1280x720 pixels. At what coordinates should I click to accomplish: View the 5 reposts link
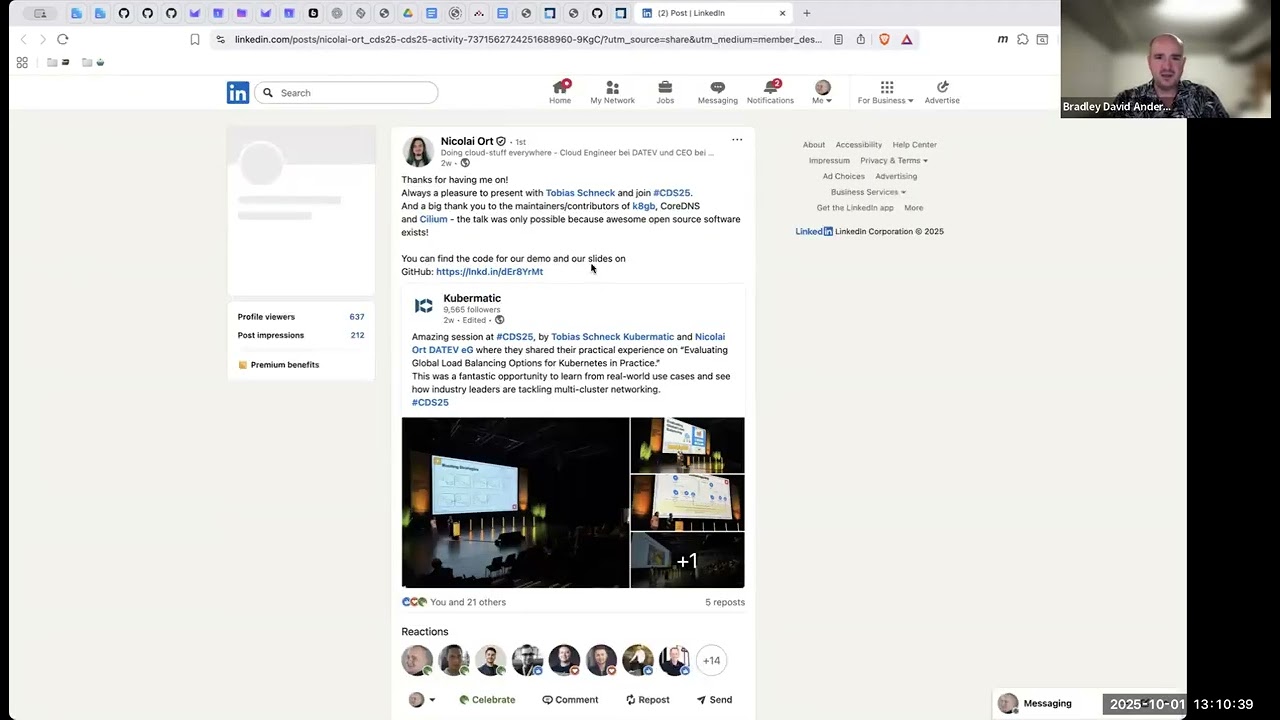click(725, 602)
